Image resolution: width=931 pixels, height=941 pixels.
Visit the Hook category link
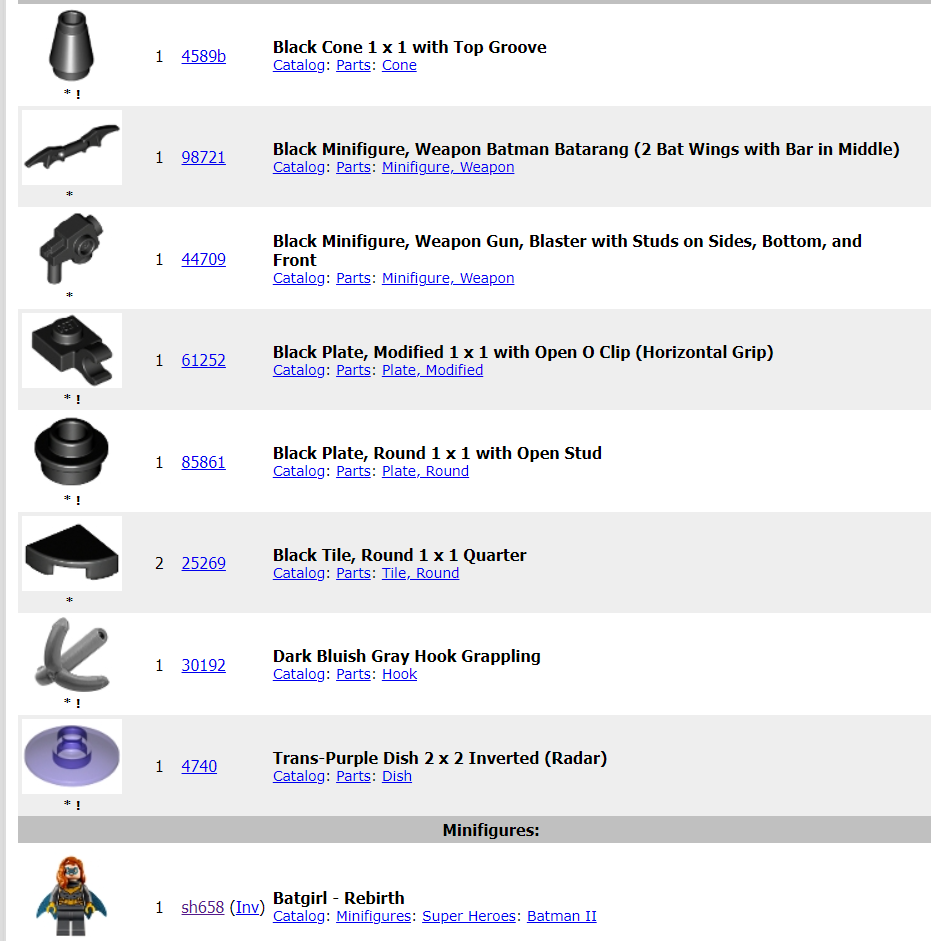[399, 674]
